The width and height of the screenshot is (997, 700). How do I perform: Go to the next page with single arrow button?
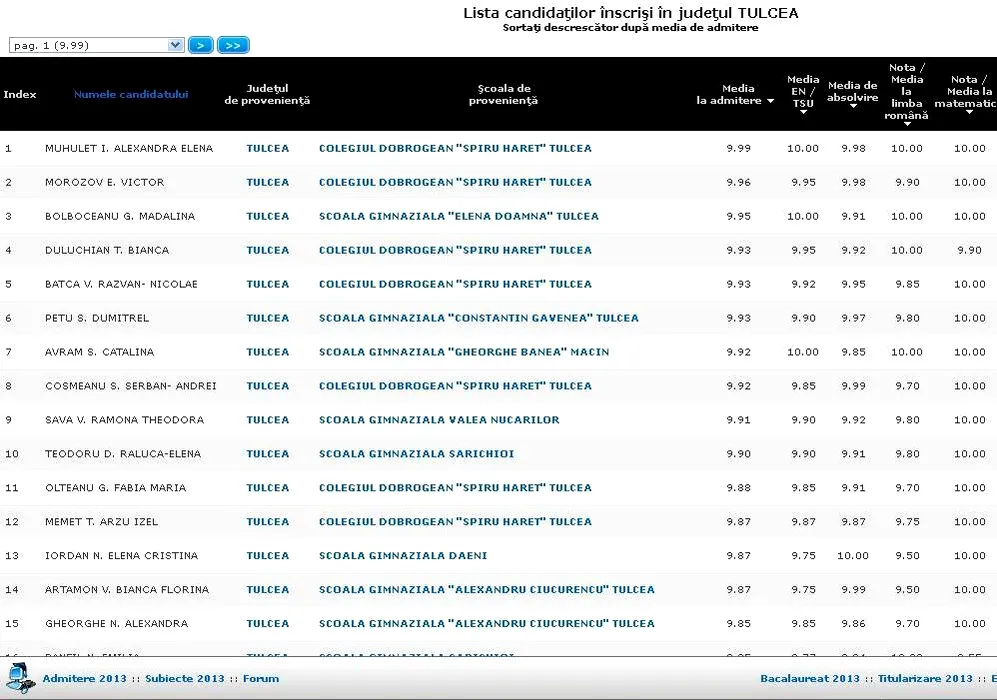click(x=201, y=45)
